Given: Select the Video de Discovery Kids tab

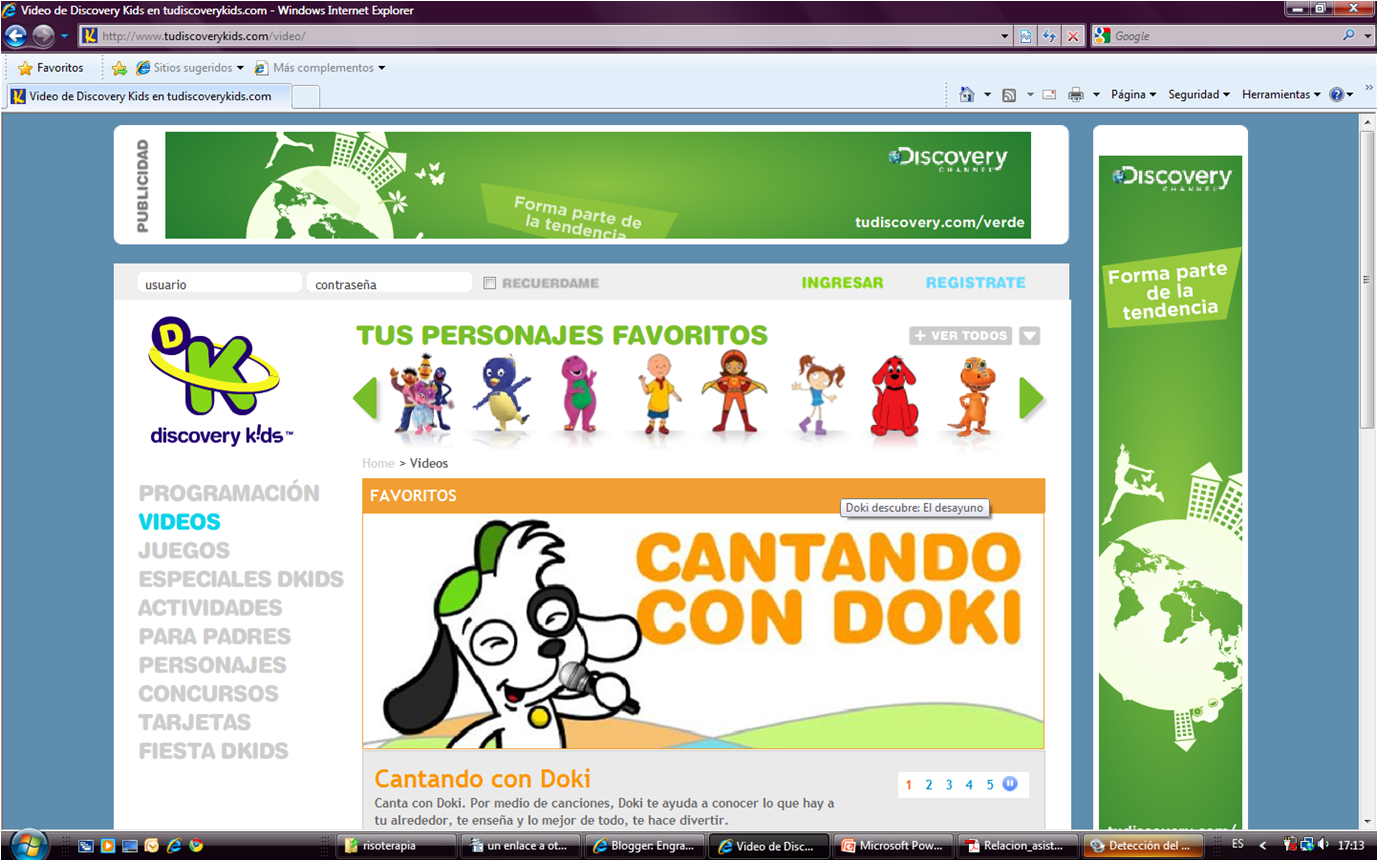Looking at the screenshot, I should (x=149, y=97).
